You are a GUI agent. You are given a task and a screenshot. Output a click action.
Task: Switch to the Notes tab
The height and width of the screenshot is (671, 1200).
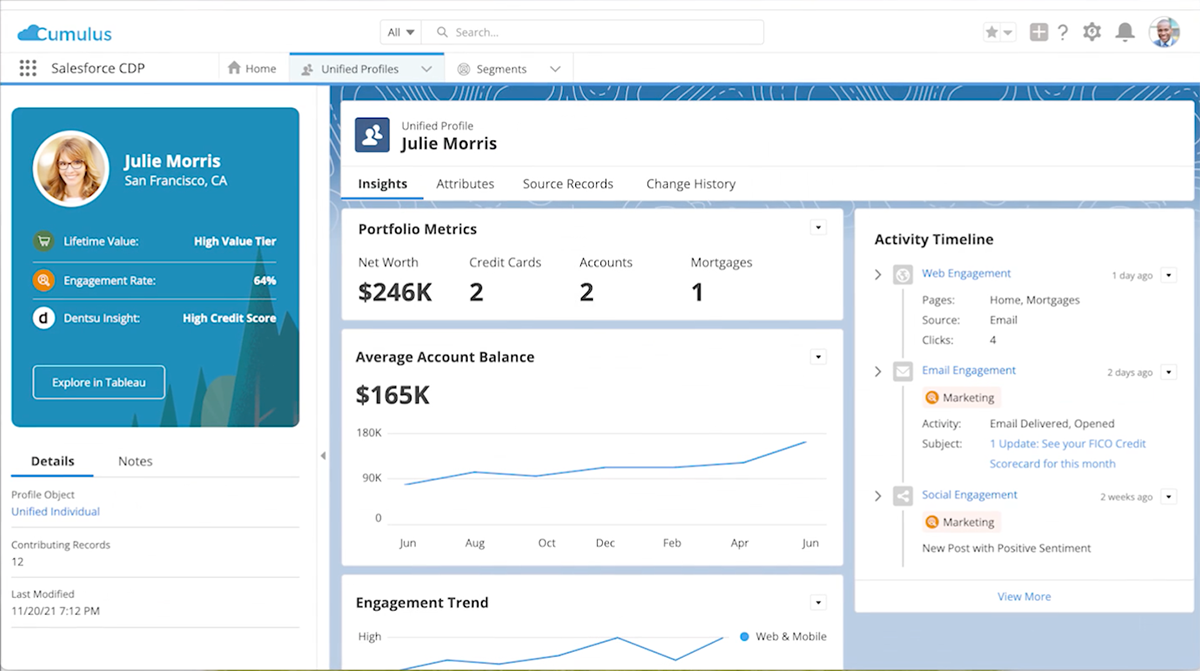pyautogui.click(x=135, y=461)
